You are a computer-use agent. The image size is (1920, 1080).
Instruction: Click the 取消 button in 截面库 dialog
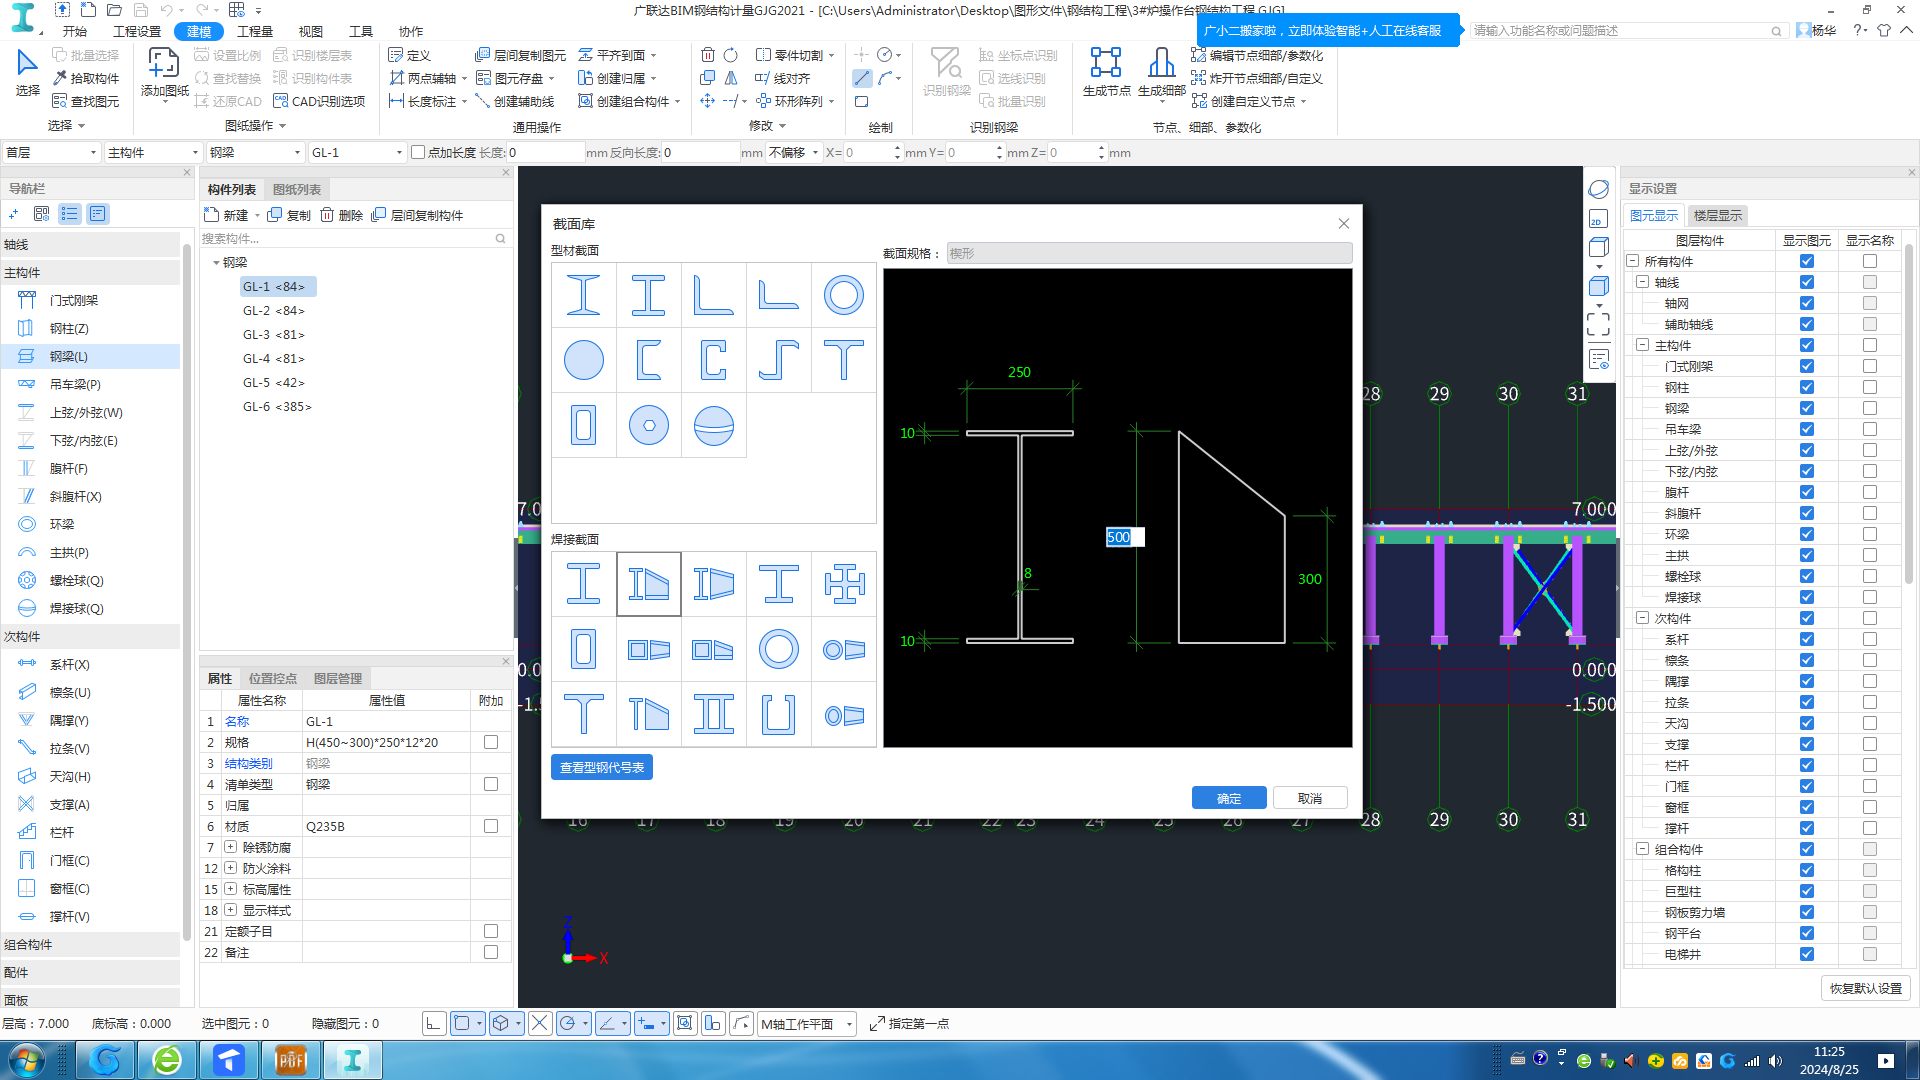(1310, 798)
